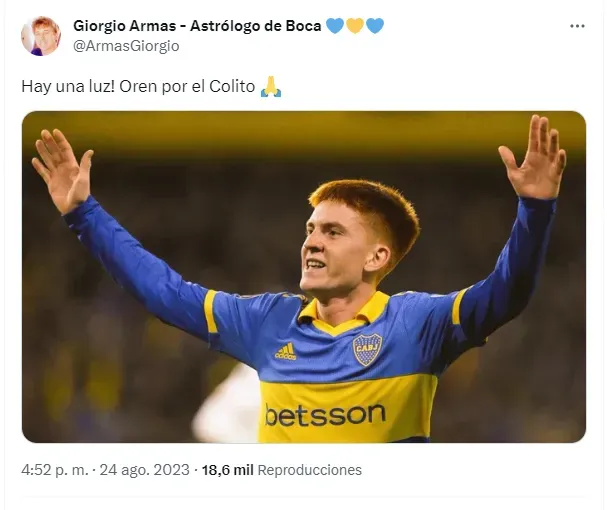607x510 pixels.
Task: Open the tweet's three-dot more options menu
Action: coord(577,26)
